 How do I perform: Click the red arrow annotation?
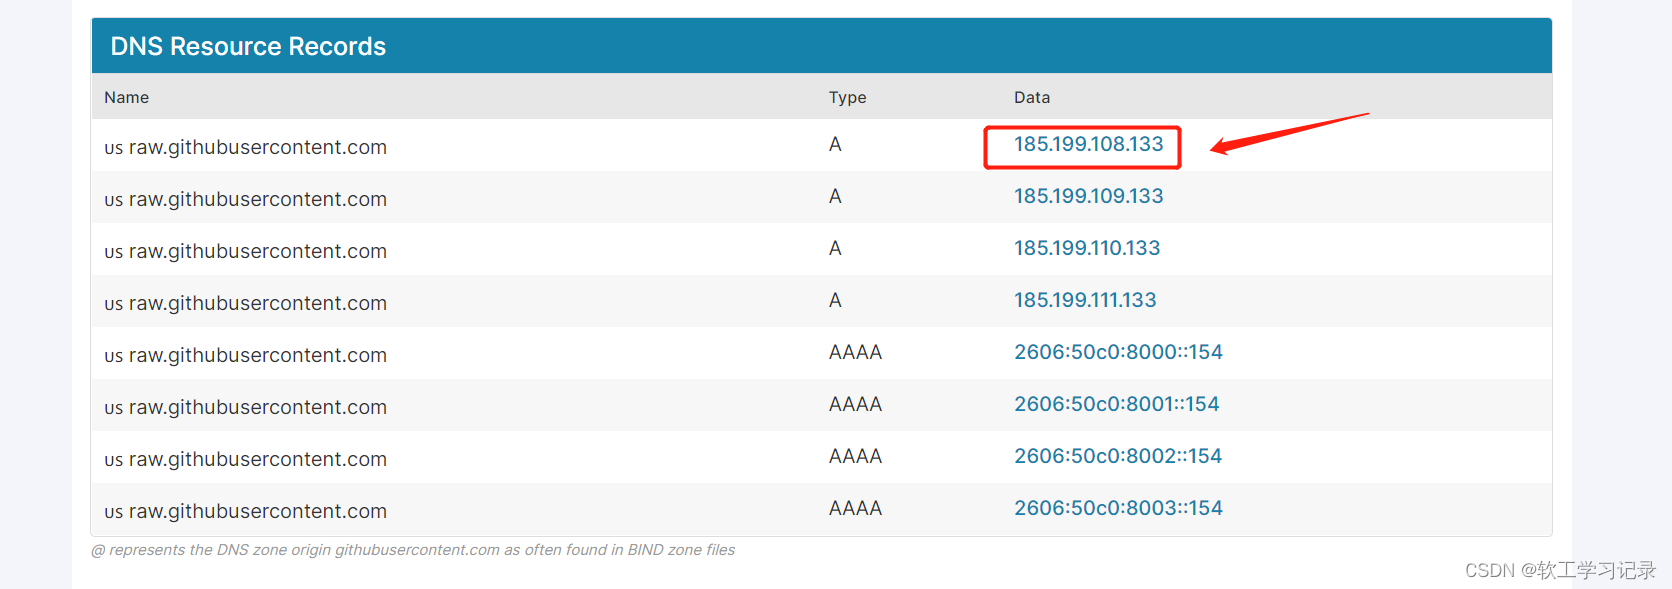1288,133
